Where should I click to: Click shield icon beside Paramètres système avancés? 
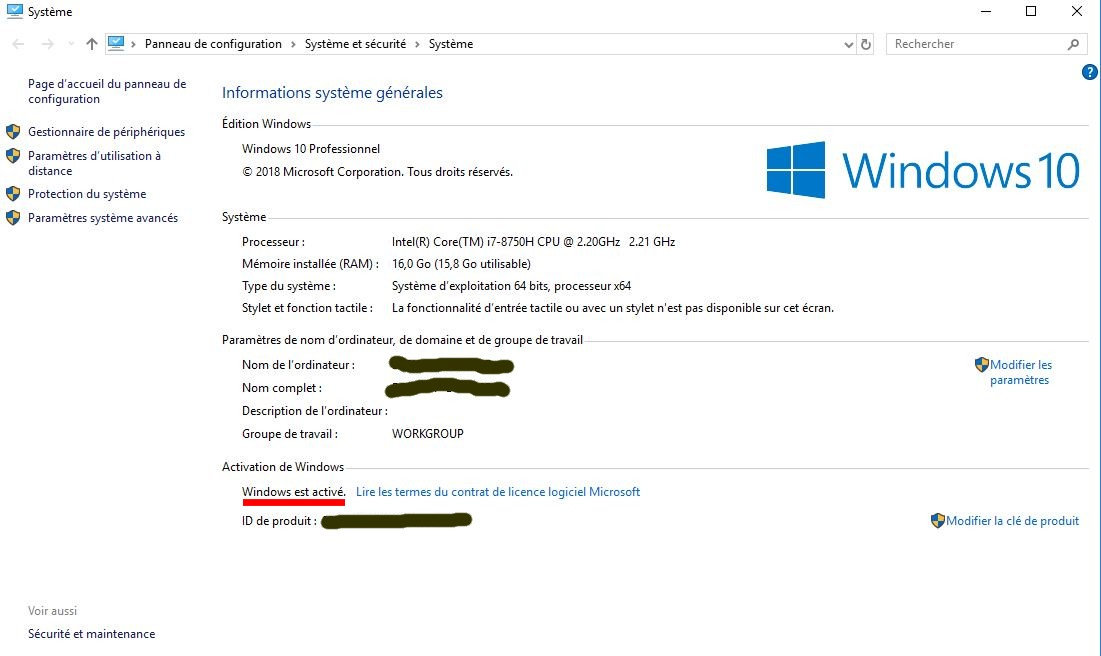(x=13, y=218)
